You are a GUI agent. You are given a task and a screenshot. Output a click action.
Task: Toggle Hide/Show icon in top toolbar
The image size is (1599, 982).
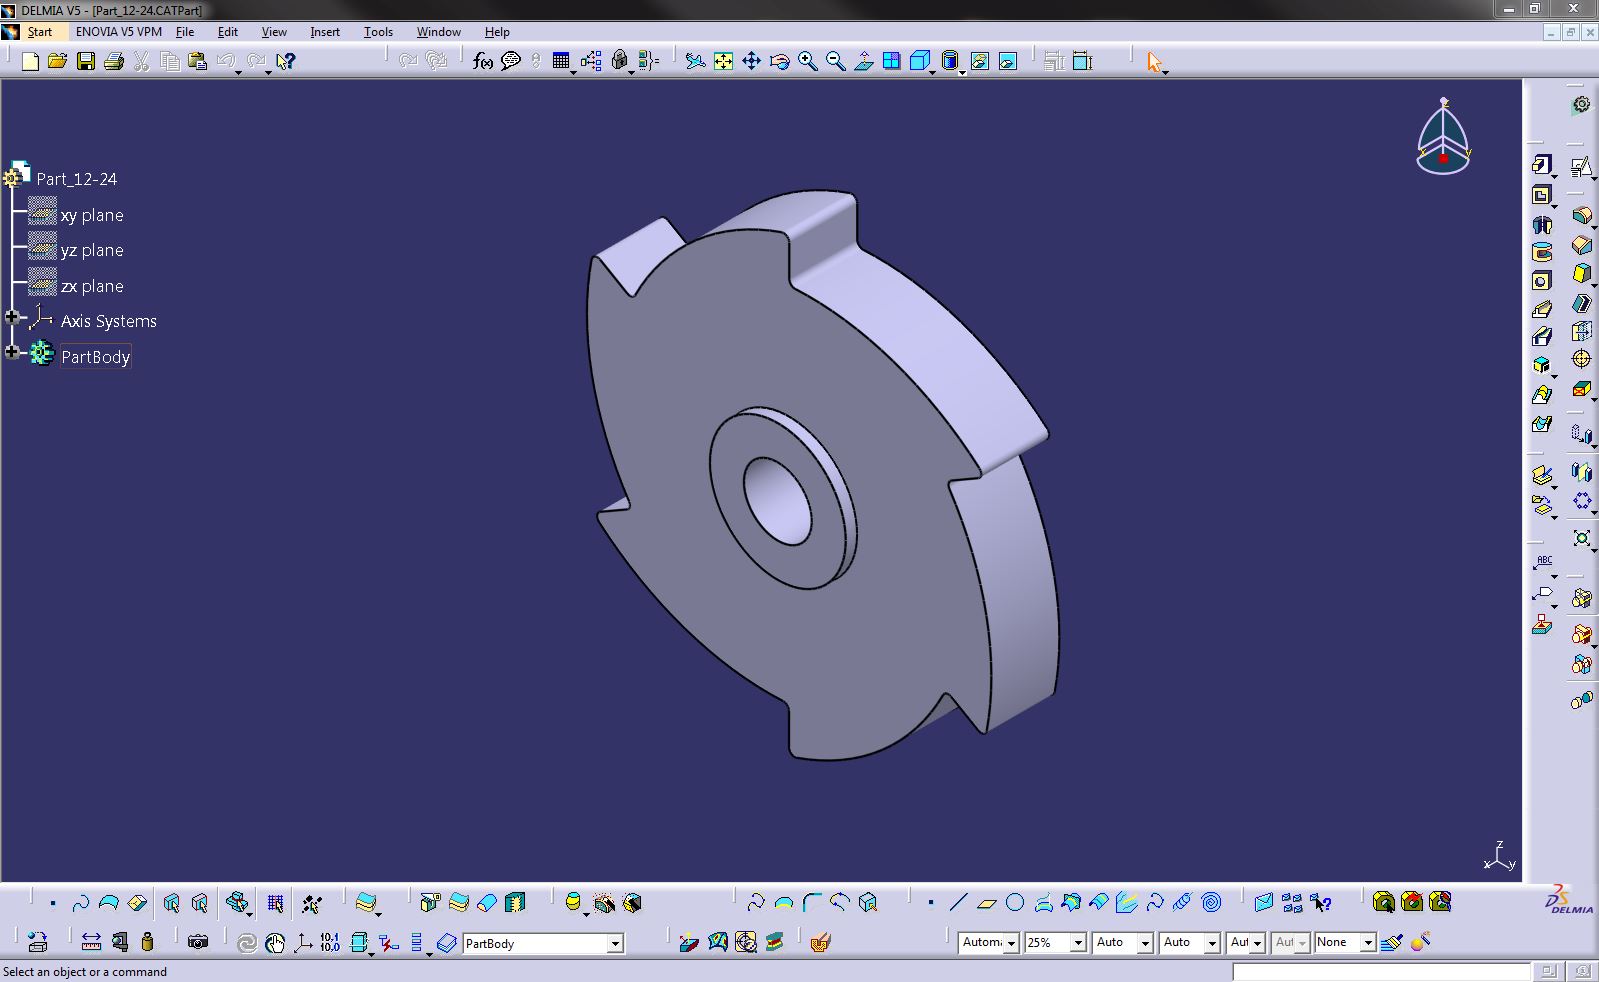[x=980, y=62]
